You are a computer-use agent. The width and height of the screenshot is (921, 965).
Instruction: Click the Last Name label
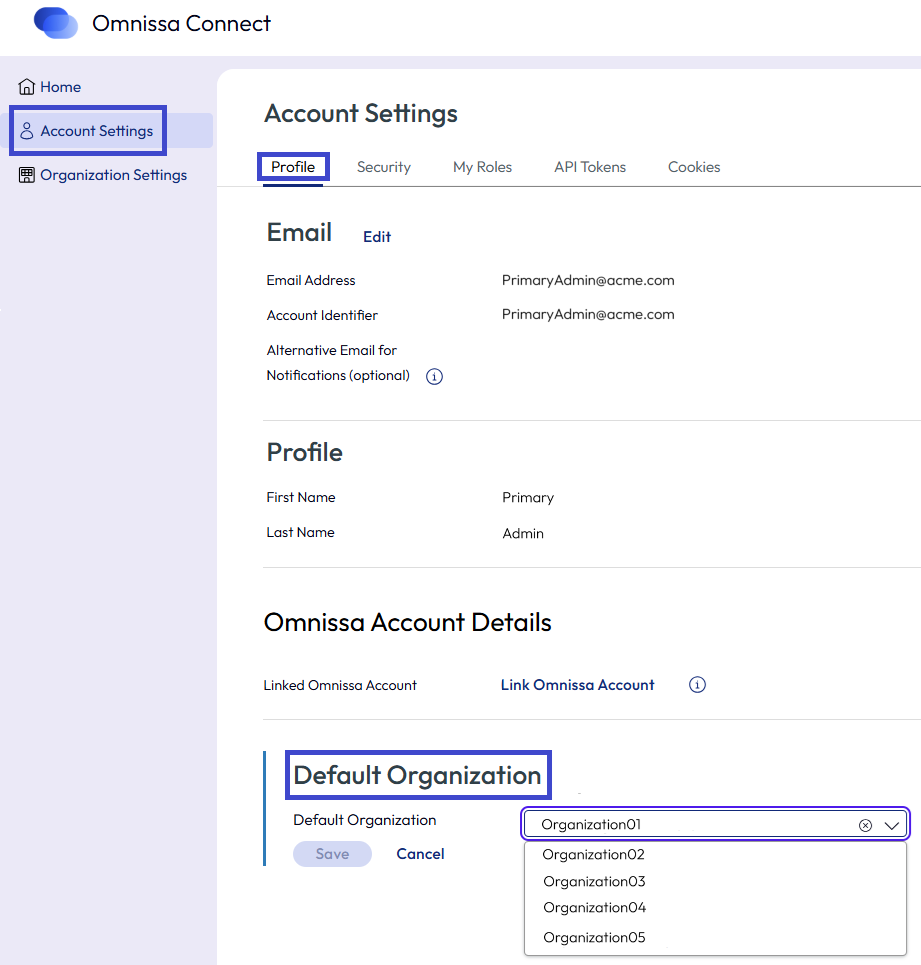300,532
